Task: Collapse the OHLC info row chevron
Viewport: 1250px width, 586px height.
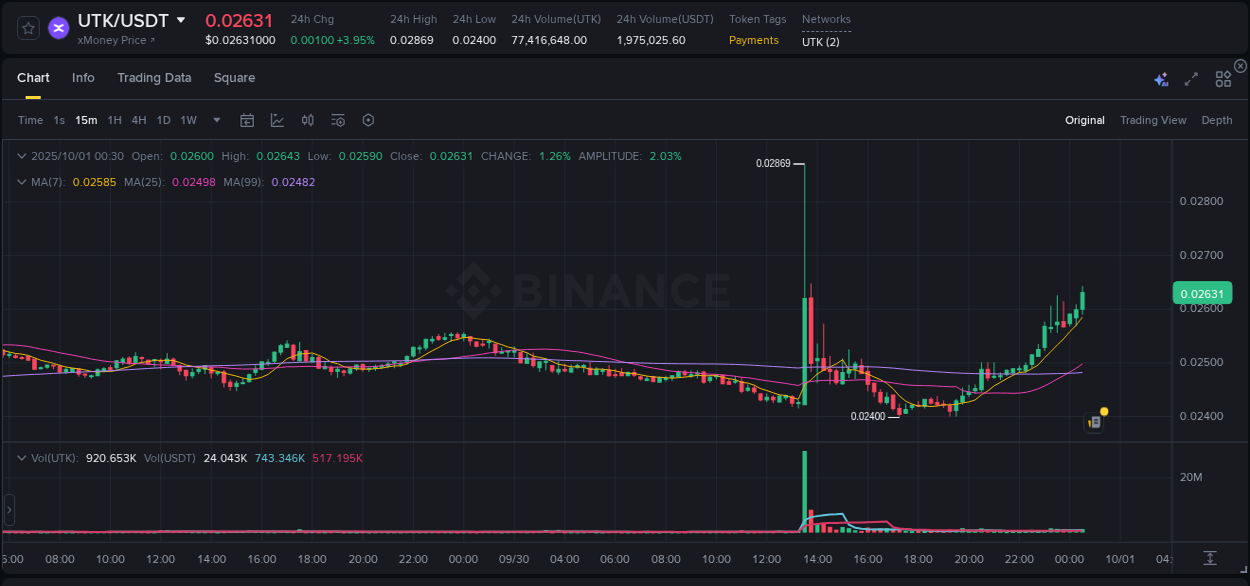Action: tap(22, 156)
